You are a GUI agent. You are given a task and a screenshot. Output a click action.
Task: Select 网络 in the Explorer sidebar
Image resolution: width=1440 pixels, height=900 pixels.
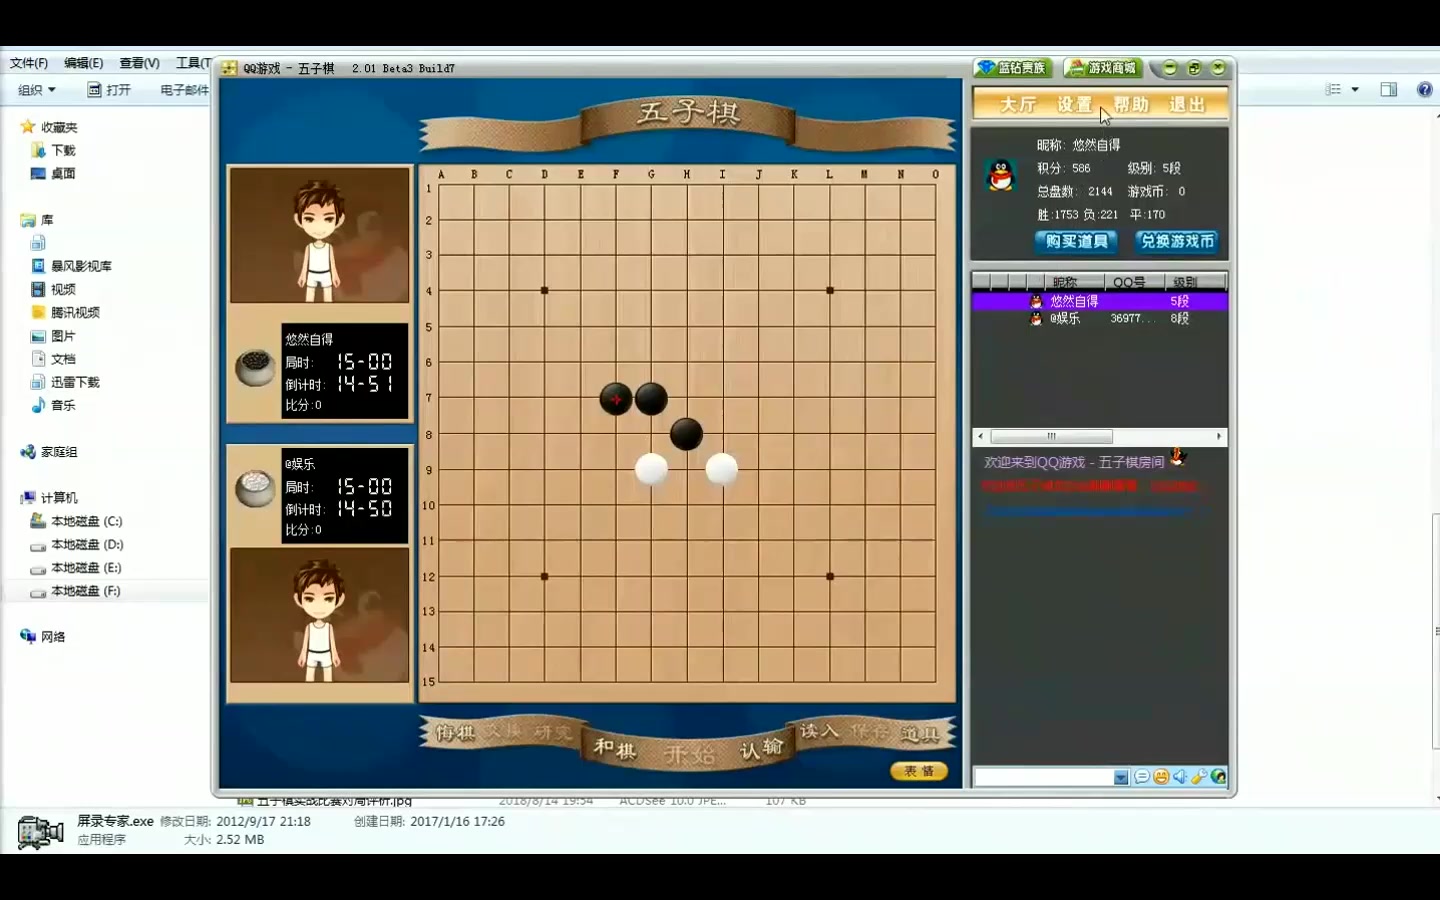43,637
